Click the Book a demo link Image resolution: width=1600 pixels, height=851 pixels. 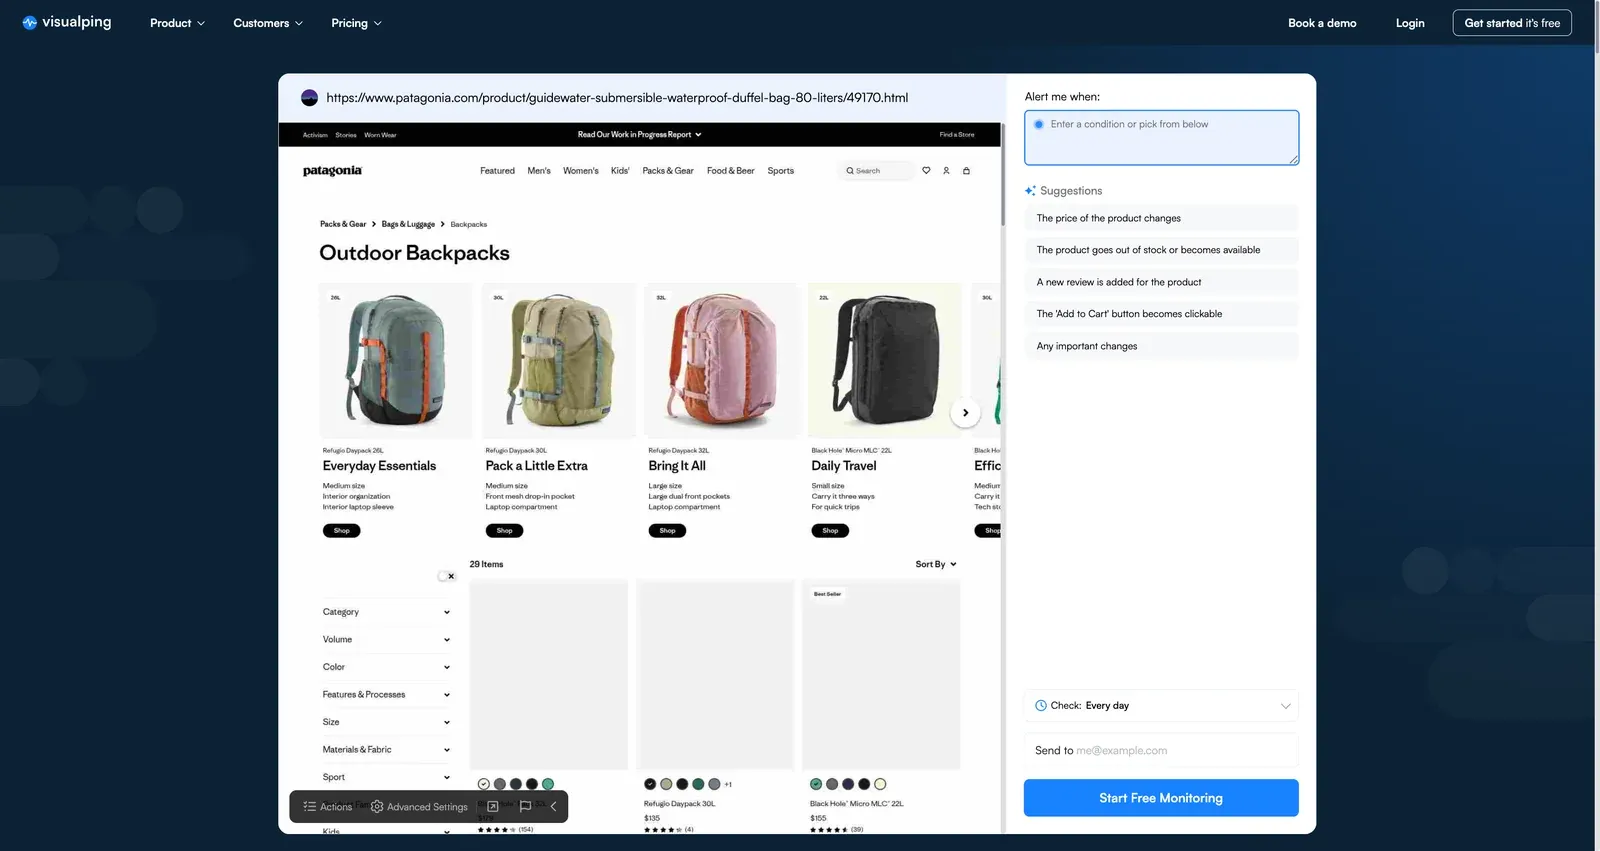[1322, 23]
